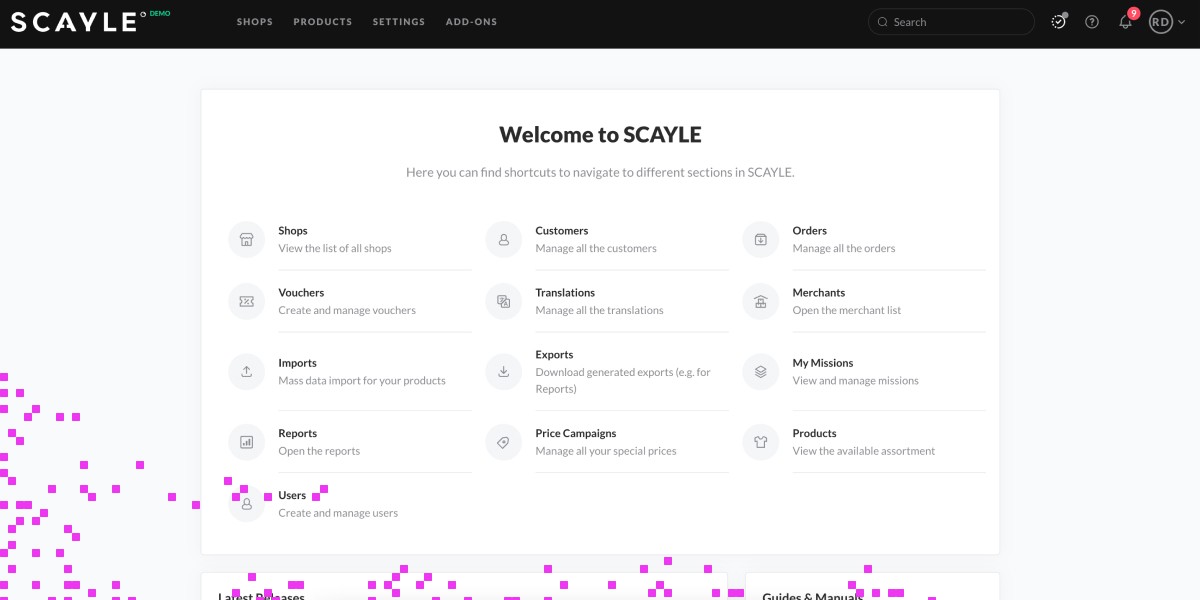
Task: Click the Price Campaigns tag icon
Action: (x=503, y=442)
